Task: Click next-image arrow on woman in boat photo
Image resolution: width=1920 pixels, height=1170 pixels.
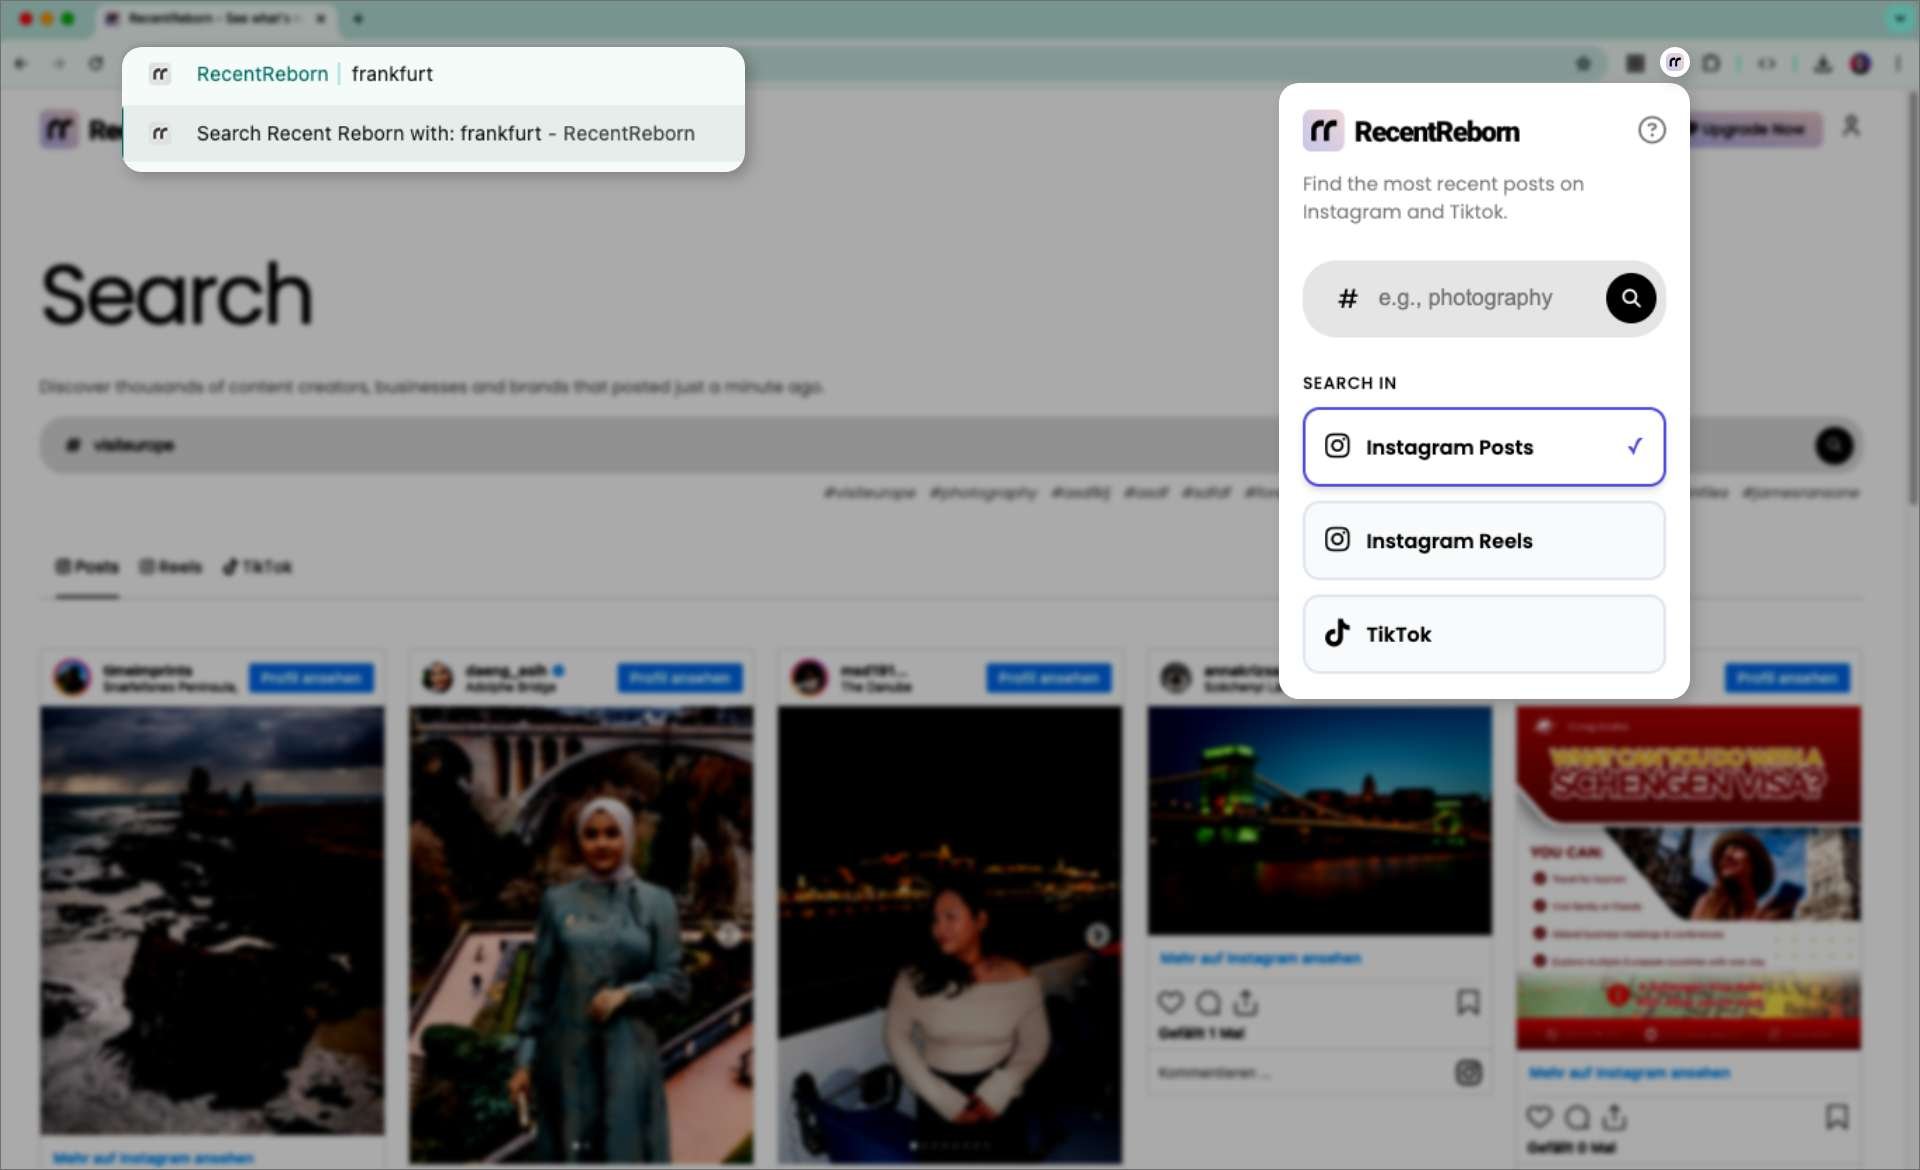Action: tap(1098, 935)
